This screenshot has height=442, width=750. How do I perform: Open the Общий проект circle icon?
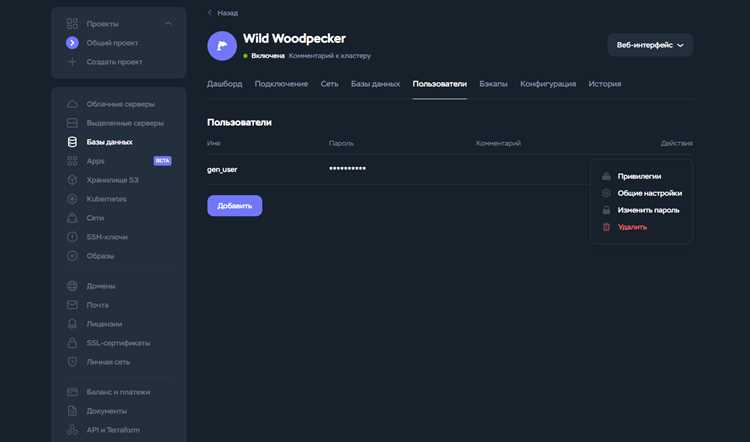[72, 43]
